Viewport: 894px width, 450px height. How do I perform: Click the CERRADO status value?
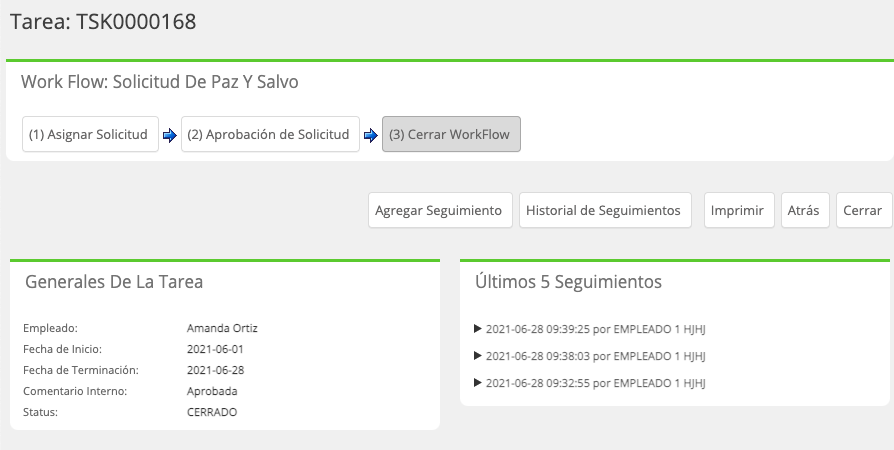pos(212,412)
